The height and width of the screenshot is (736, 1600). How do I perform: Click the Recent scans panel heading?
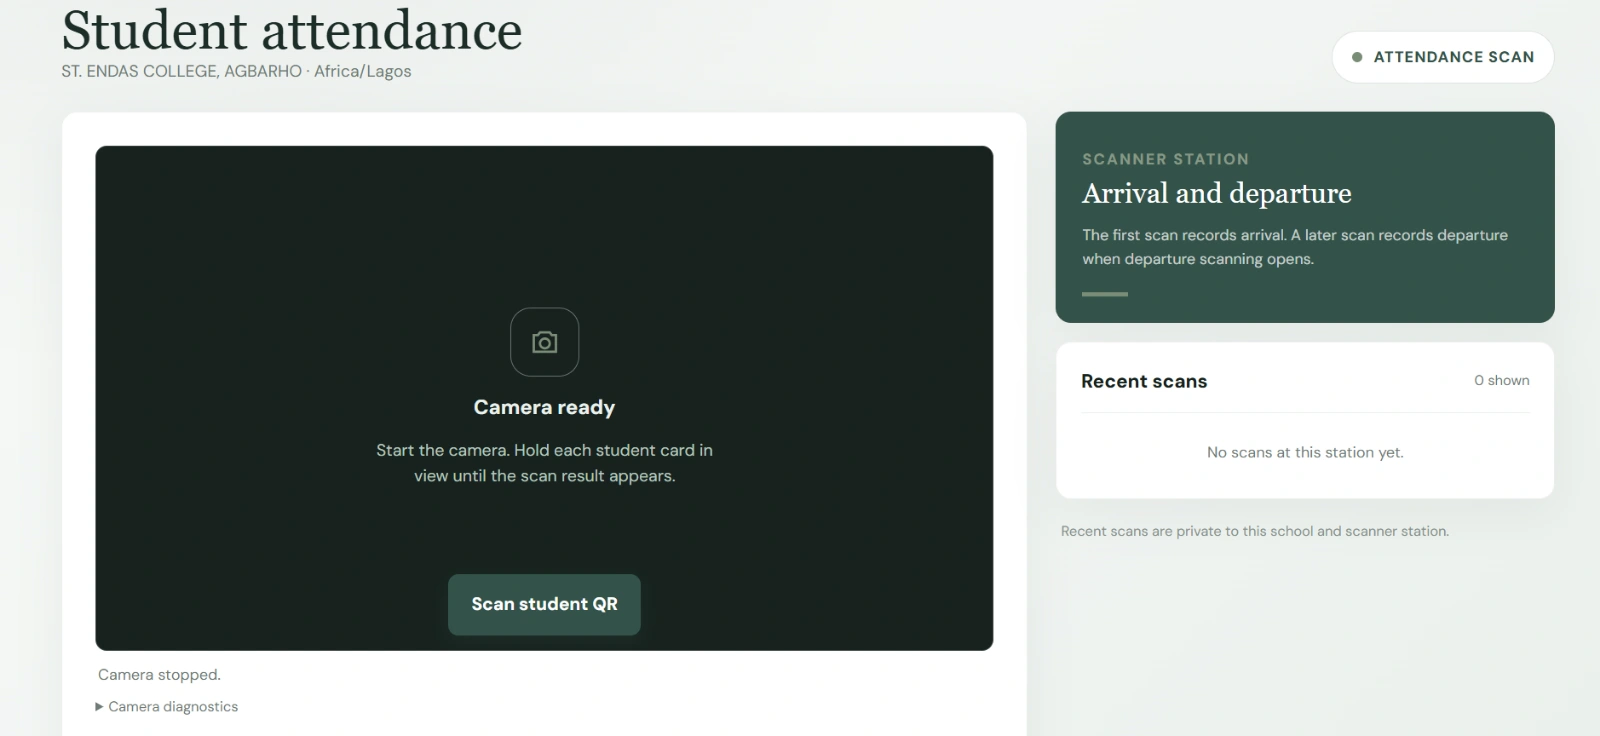[x=1144, y=381]
